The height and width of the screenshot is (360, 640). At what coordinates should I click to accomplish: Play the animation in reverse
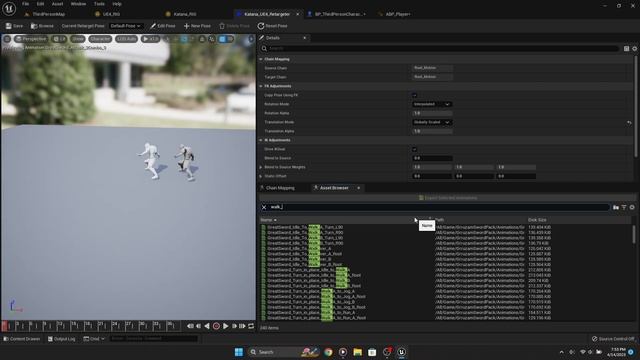[x=207, y=326]
